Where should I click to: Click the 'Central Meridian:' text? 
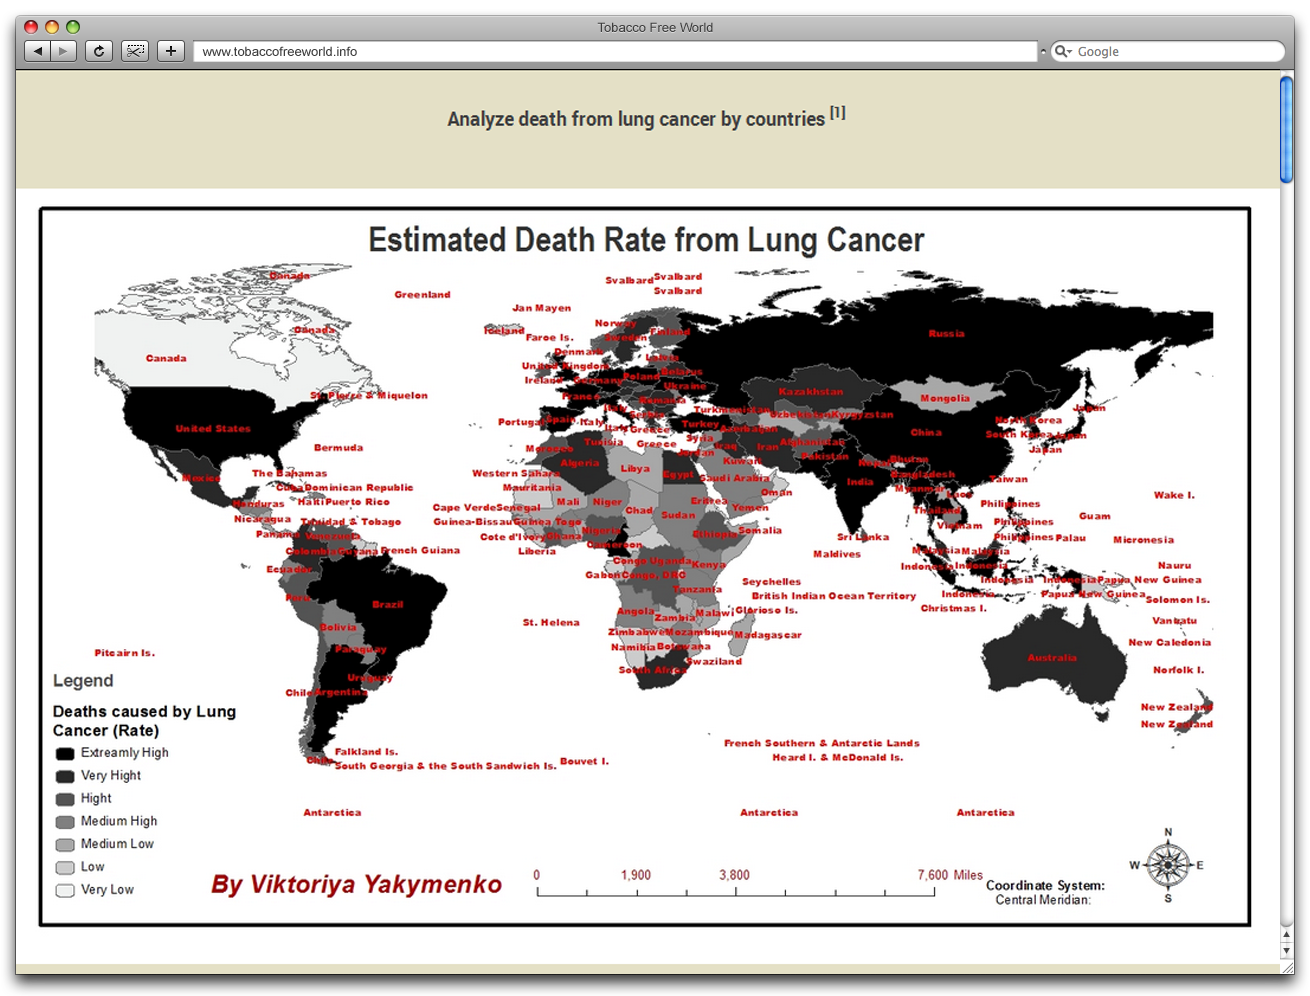coord(1043,900)
